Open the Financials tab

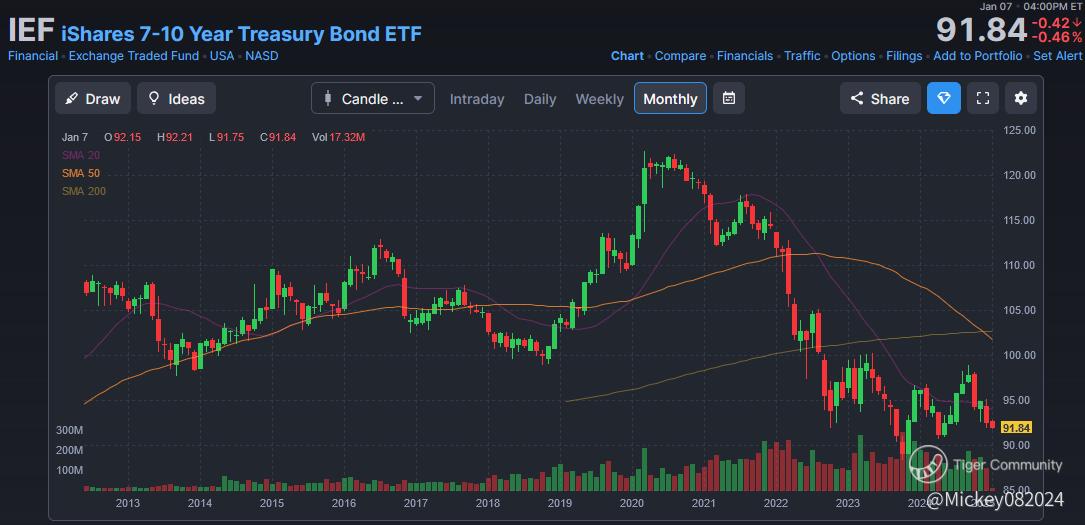745,56
